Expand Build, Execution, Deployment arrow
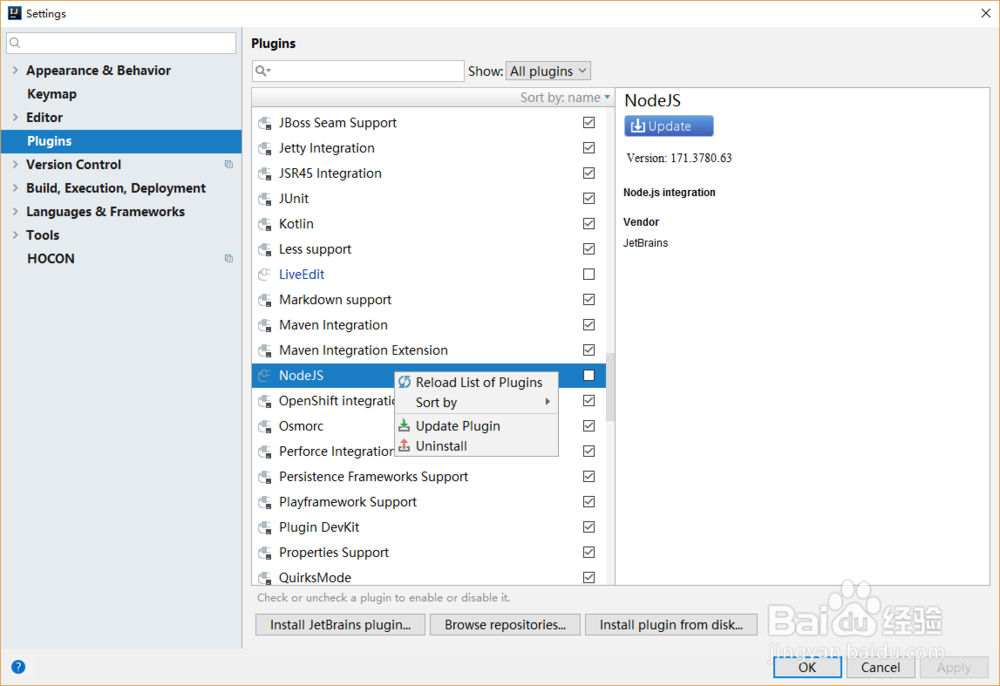Viewport: 1000px width, 686px height. [15, 188]
